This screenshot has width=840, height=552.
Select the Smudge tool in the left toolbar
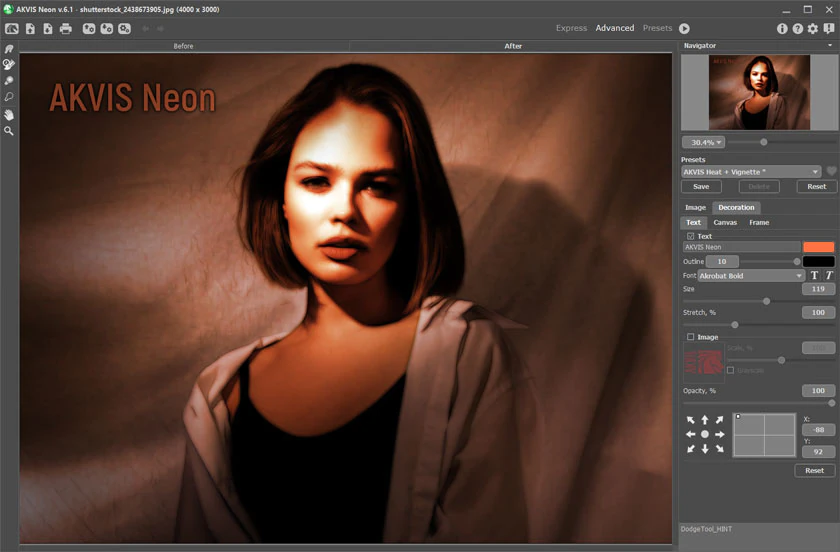click(x=9, y=49)
